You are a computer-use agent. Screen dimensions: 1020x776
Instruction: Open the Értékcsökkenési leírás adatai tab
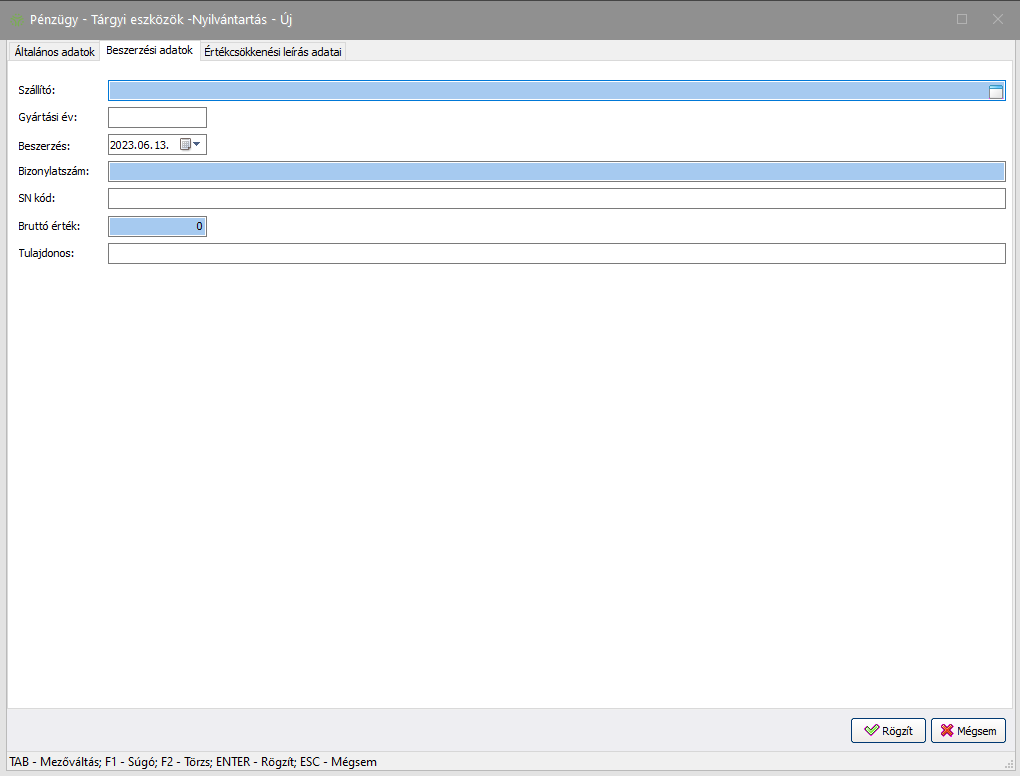pos(272,52)
